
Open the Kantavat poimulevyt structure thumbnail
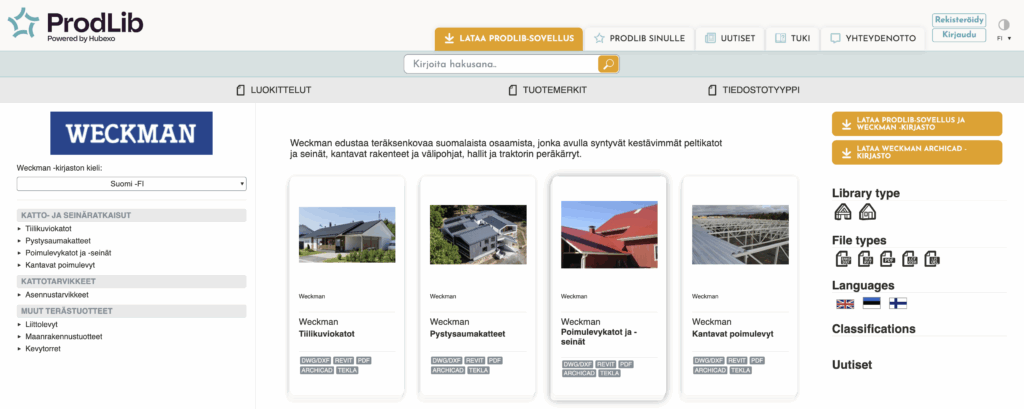point(741,235)
